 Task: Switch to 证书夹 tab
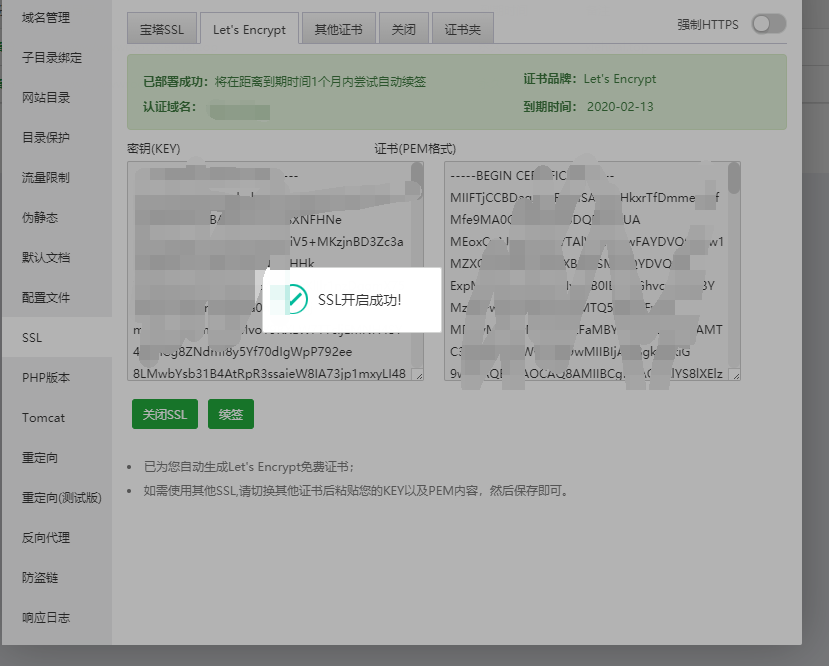tap(463, 29)
